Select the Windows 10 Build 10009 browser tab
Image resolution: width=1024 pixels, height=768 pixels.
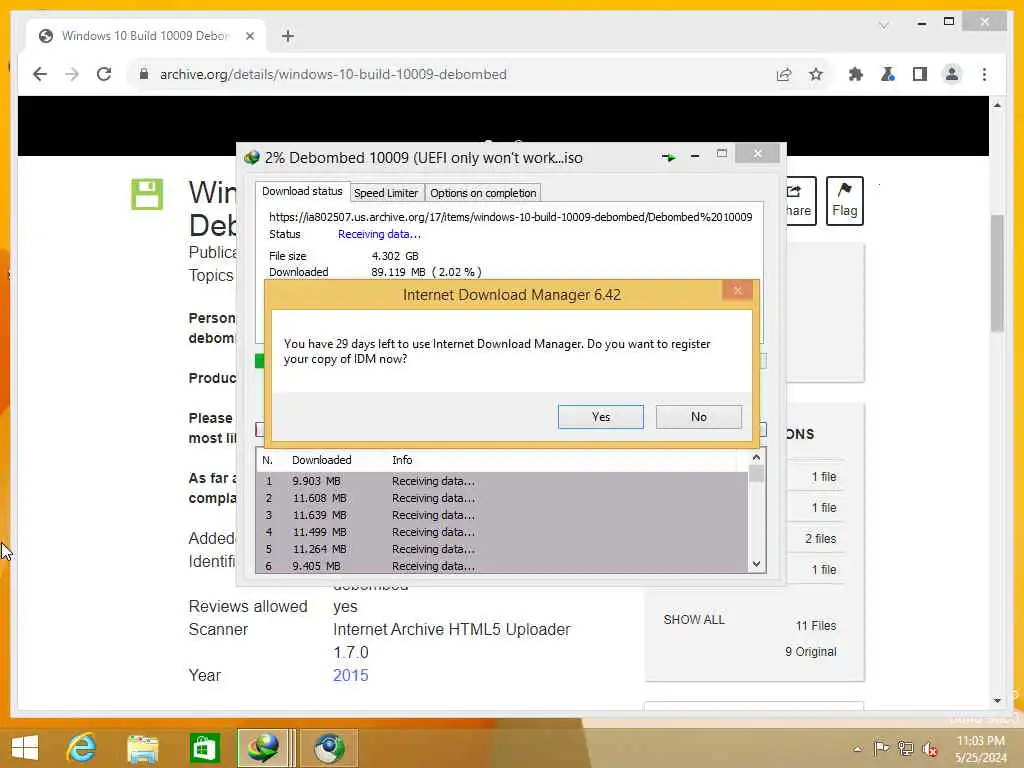point(146,36)
